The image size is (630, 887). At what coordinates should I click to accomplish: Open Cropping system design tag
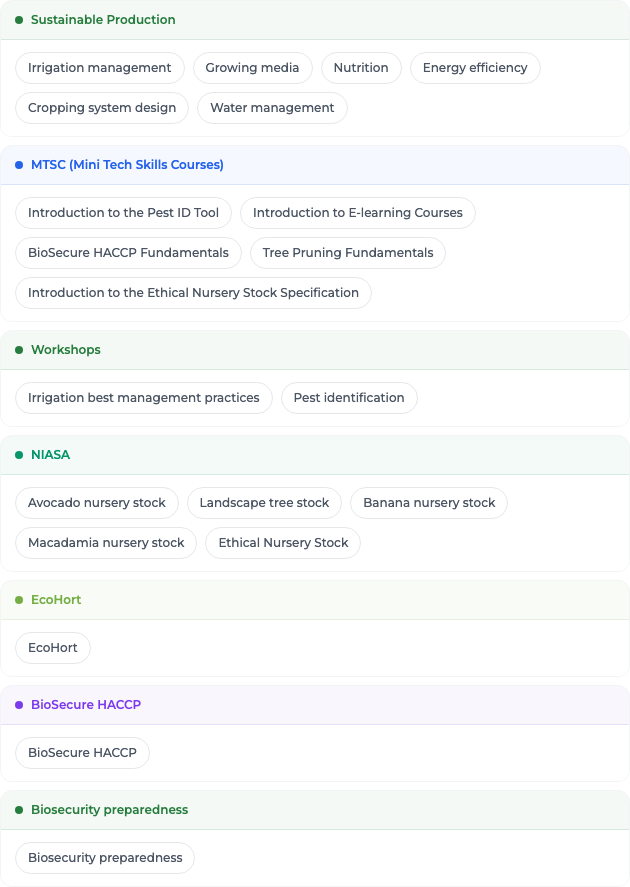click(102, 108)
